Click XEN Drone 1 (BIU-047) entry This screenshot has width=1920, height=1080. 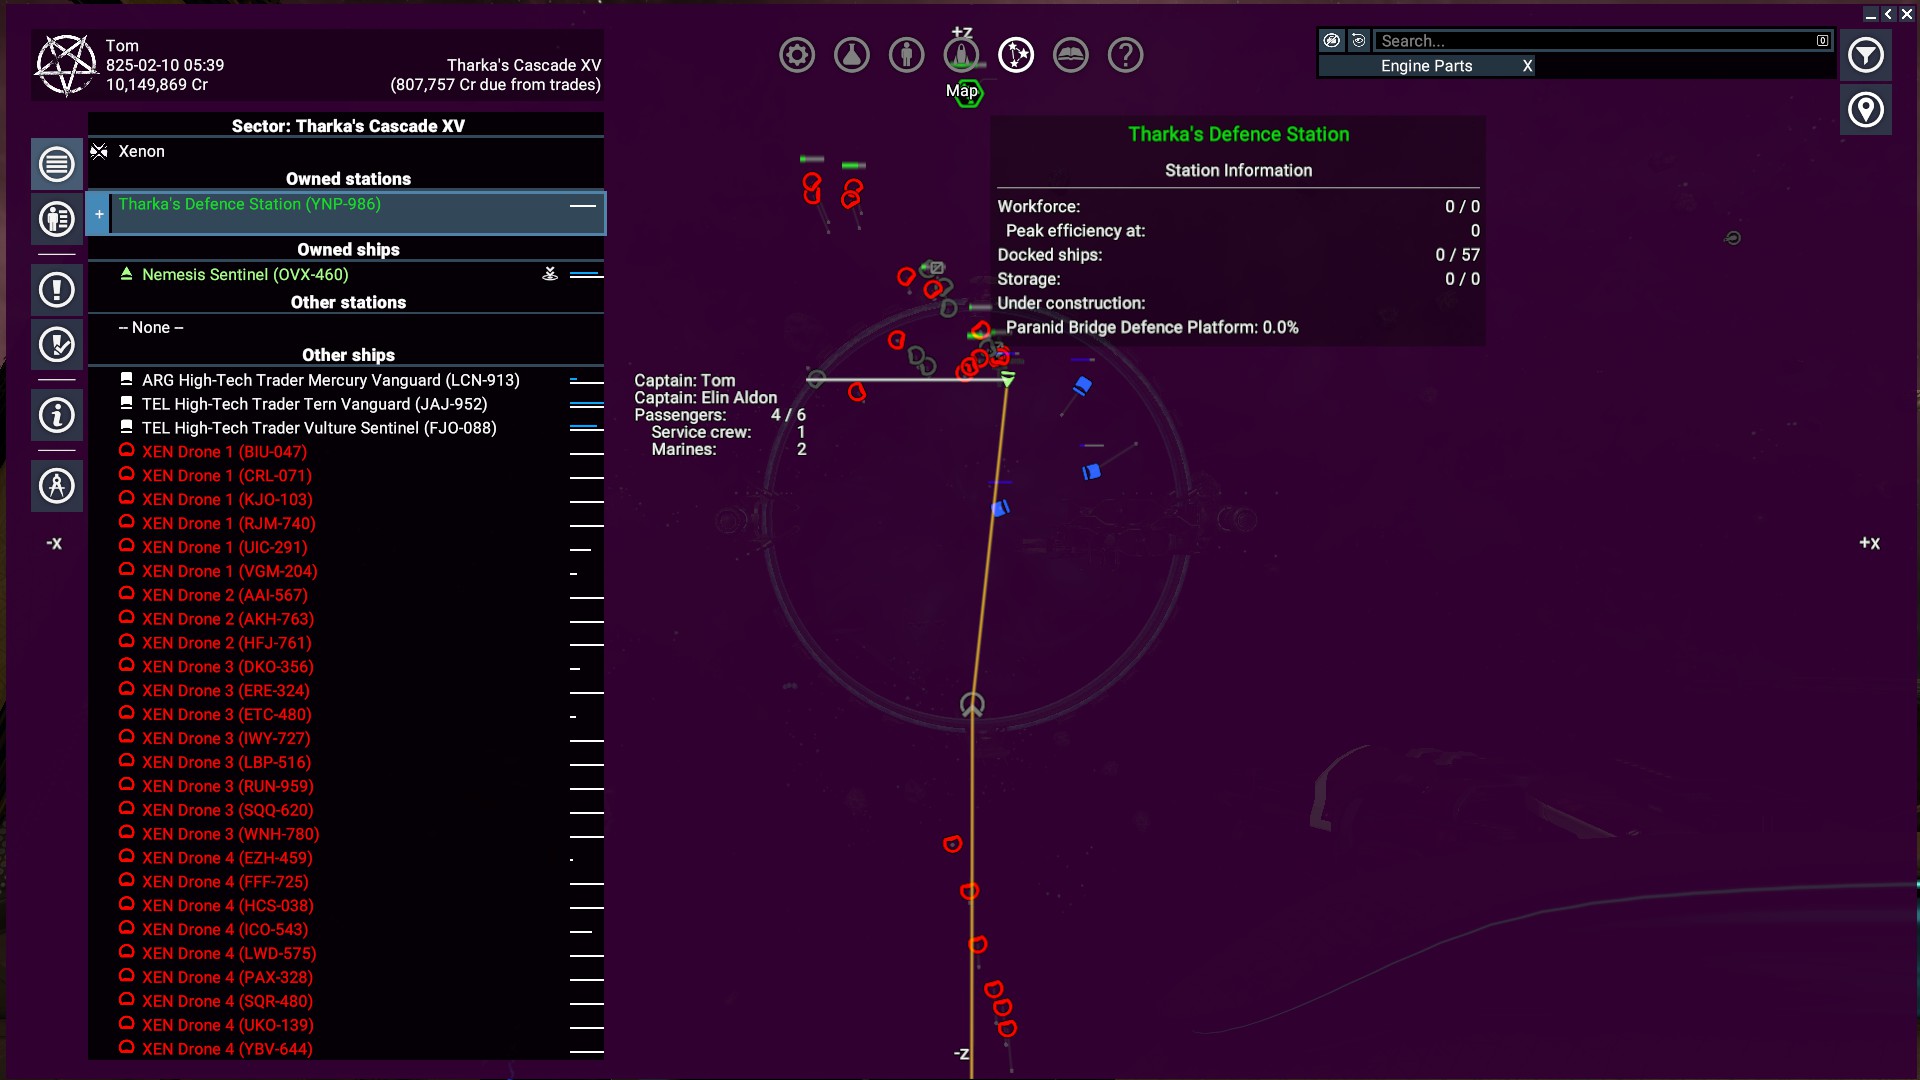click(x=224, y=452)
